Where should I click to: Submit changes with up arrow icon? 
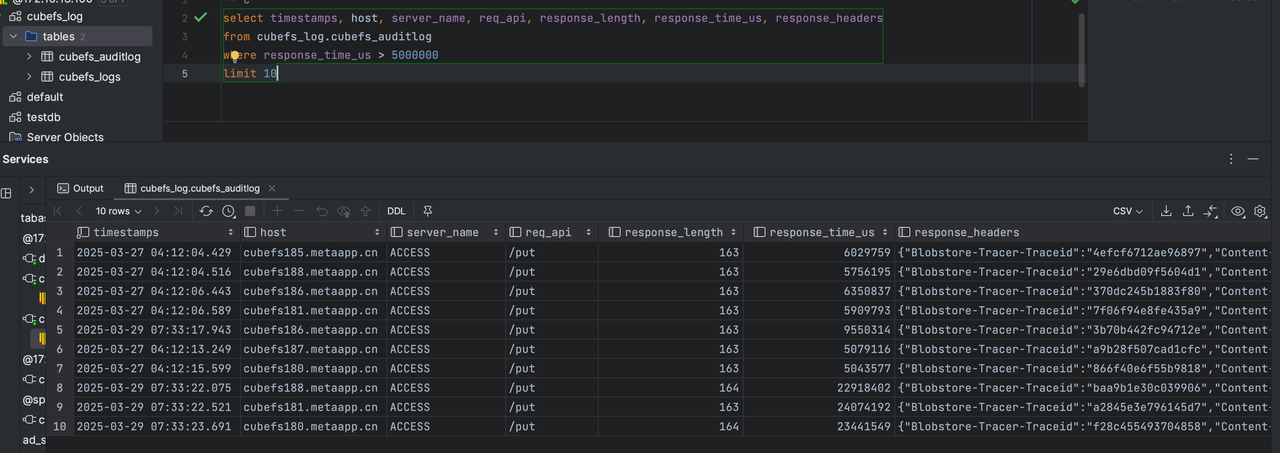(x=366, y=211)
